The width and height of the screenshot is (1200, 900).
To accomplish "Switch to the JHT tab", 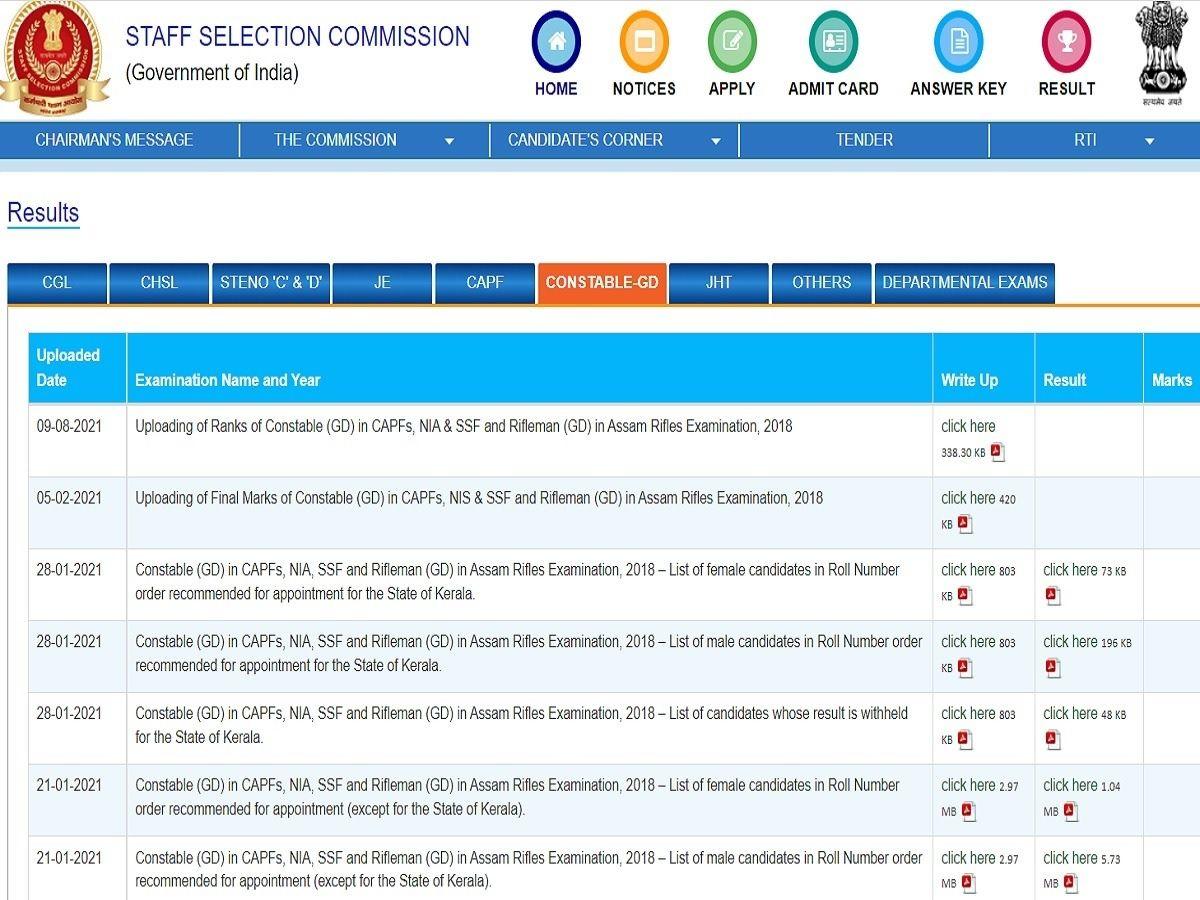I will (x=719, y=283).
